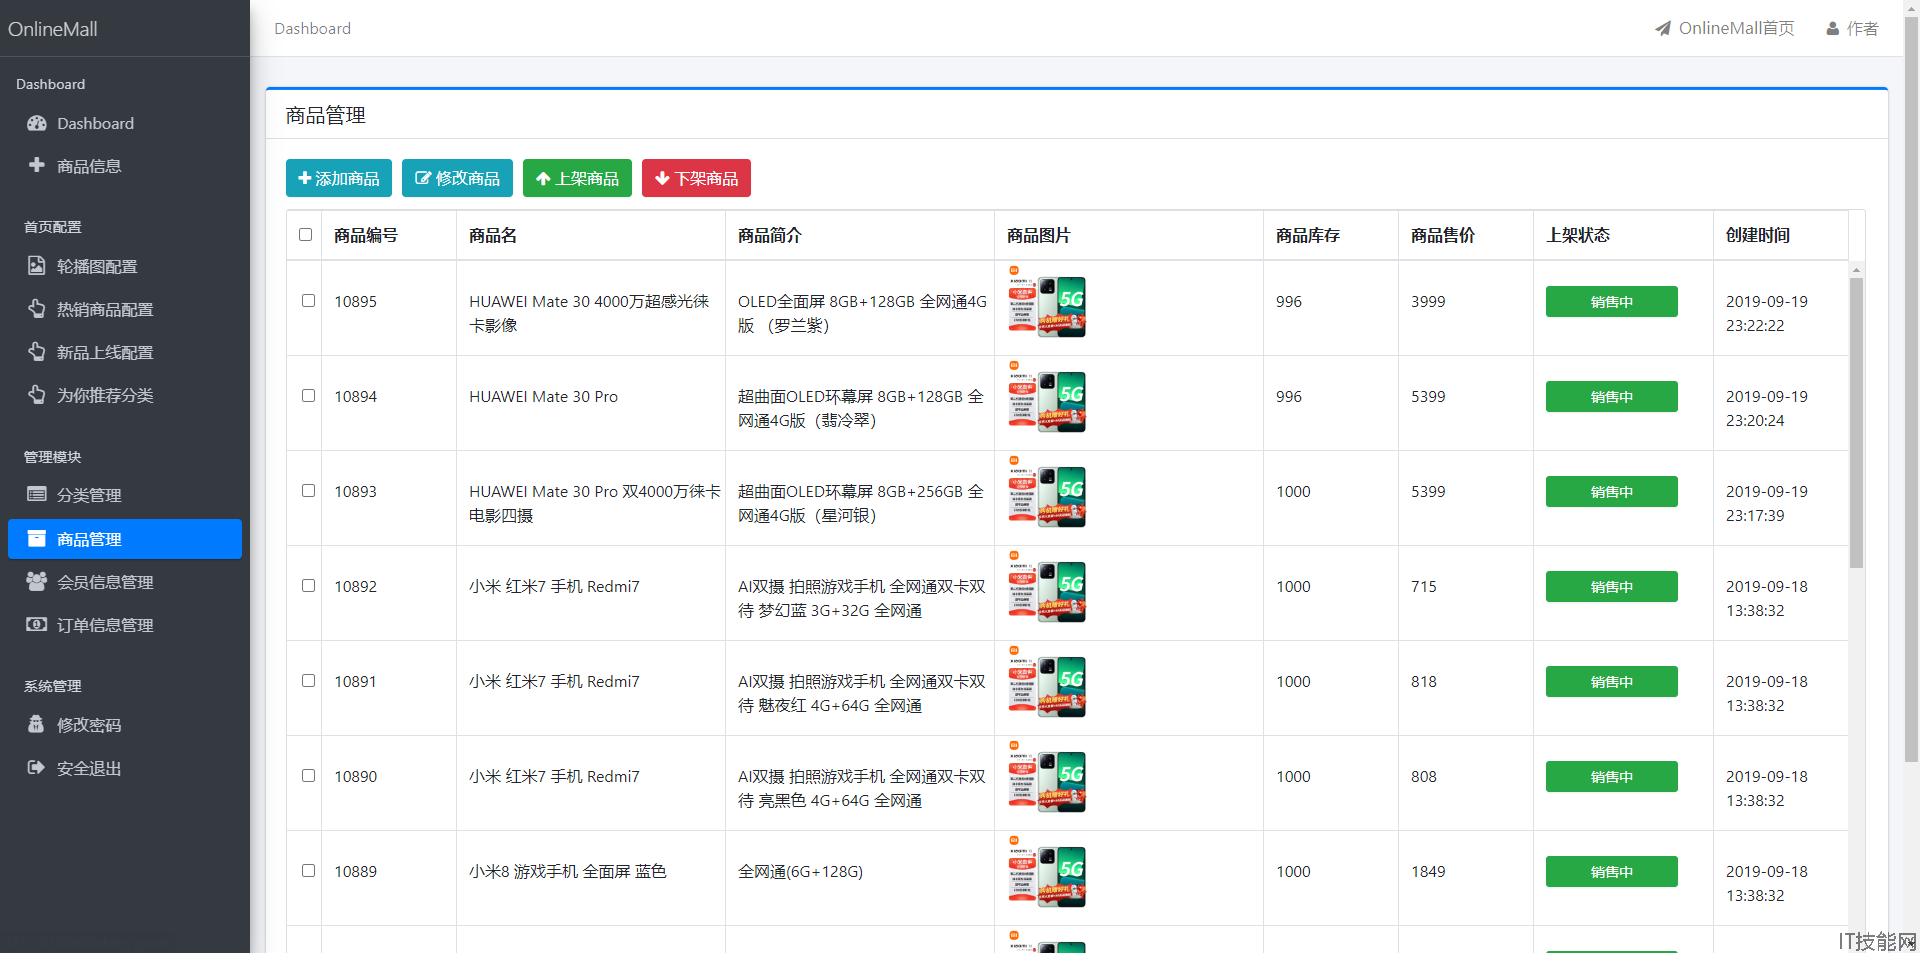Click the Dashboard gauge icon in sidebar

pos(37,123)
